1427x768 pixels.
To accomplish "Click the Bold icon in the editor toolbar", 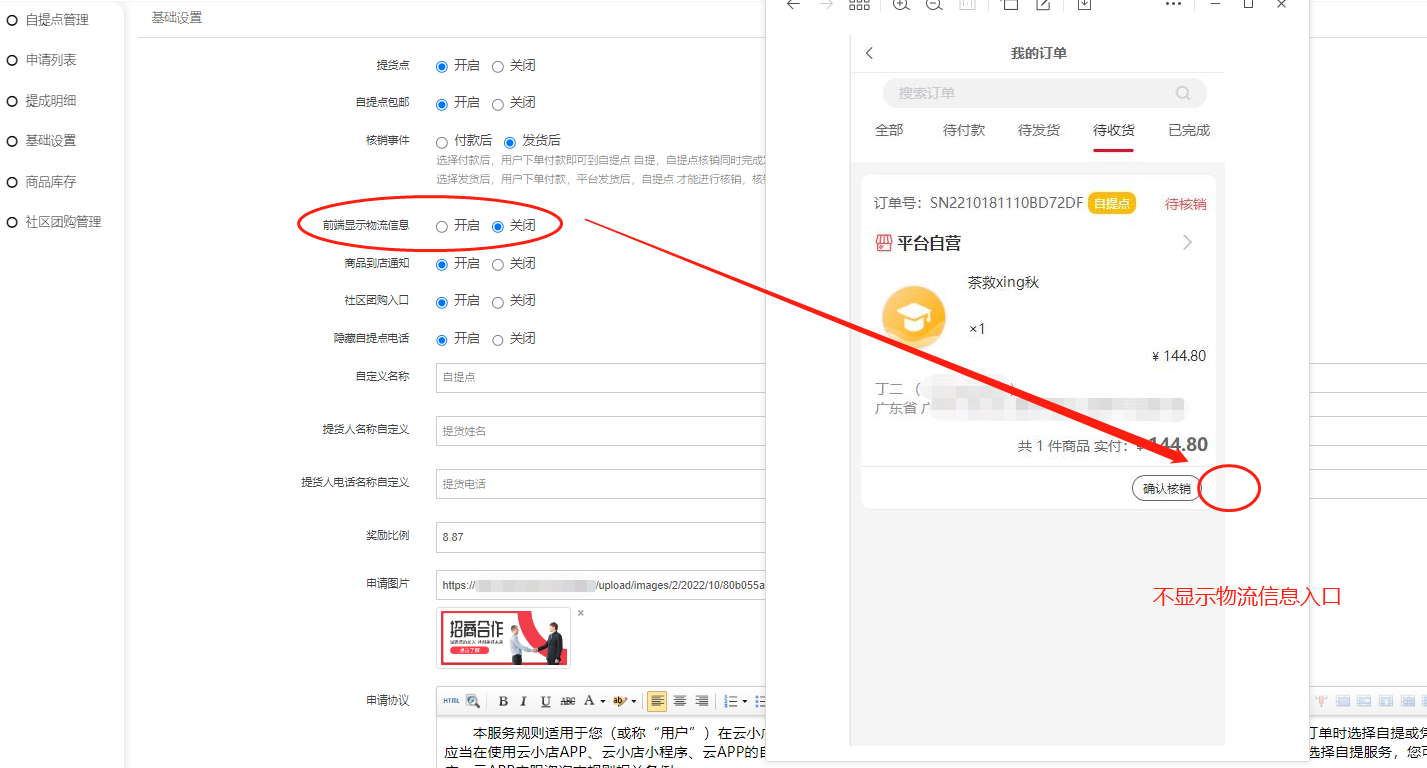I will tap(503, 701).
